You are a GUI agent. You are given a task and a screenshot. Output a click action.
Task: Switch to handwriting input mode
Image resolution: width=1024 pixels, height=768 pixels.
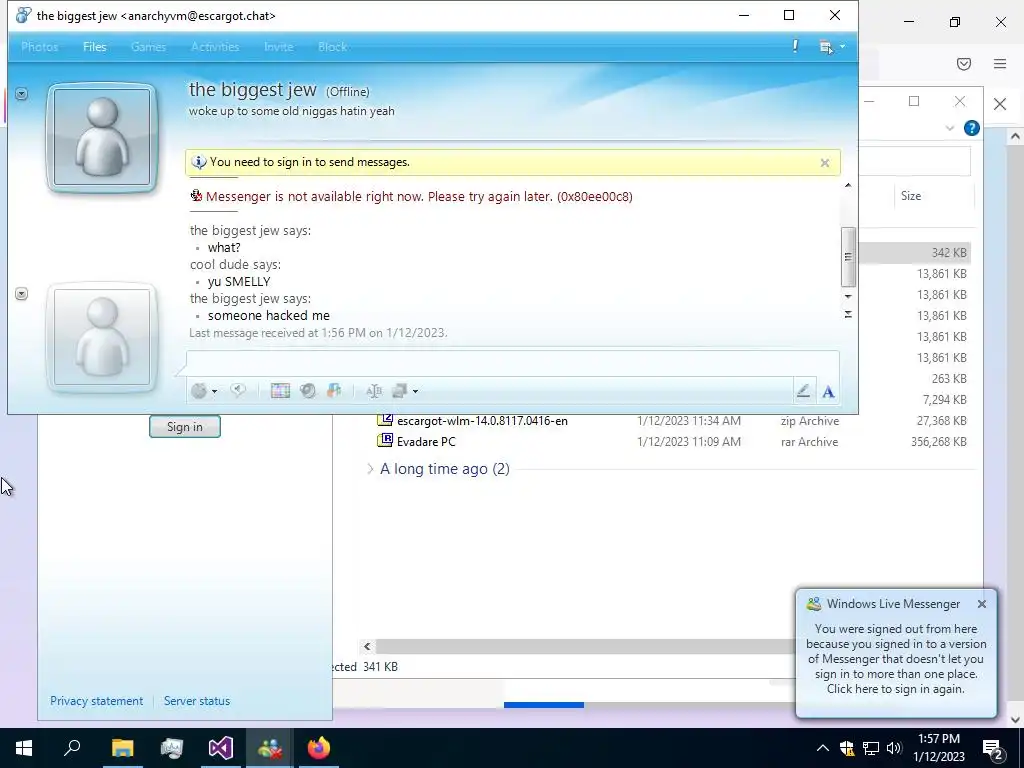coord(803,391)
